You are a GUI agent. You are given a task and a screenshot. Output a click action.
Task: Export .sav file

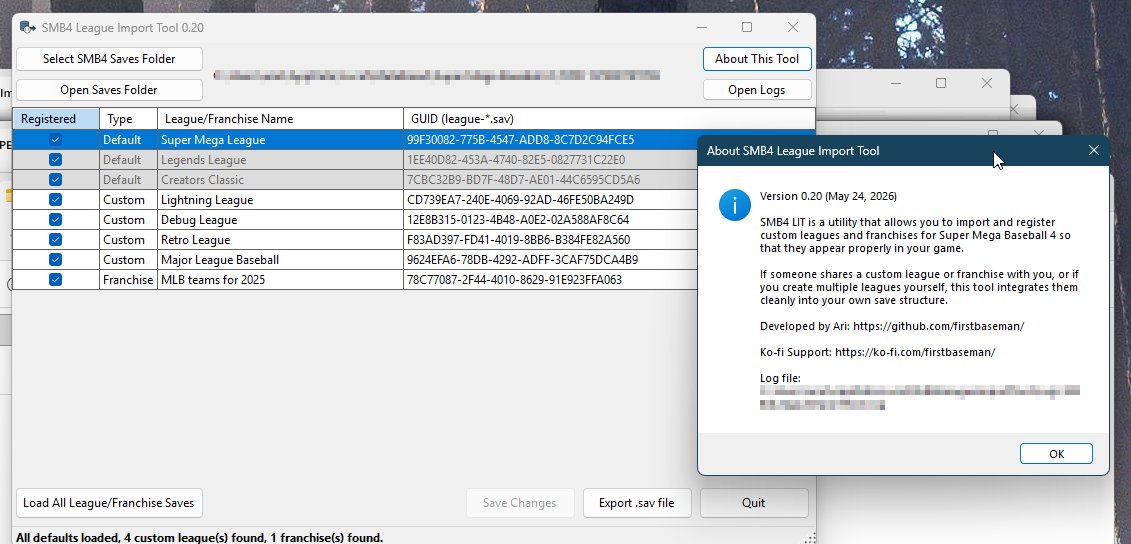coord(637,503)
